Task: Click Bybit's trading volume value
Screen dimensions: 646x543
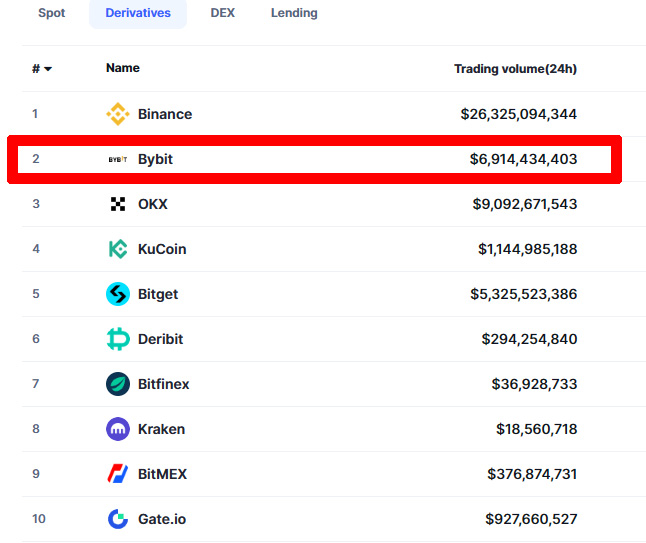Action: tap(523, 159)
